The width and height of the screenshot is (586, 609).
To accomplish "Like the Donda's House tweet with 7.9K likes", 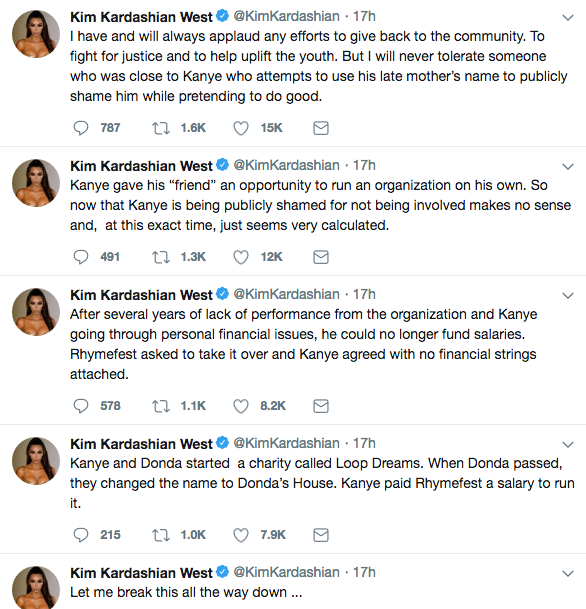I will point(241,535).
